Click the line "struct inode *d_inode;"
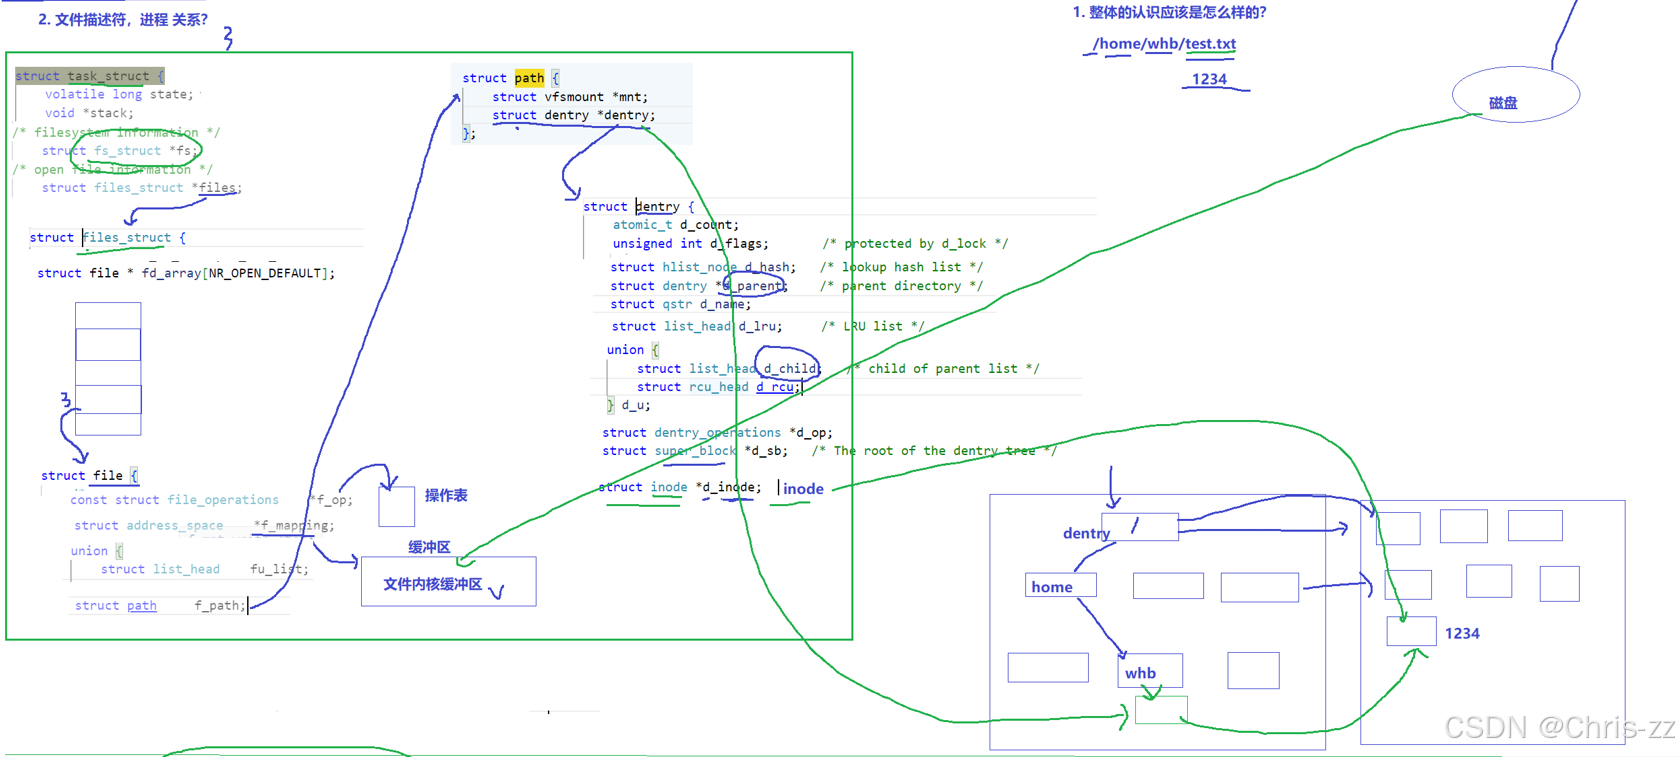This screenshot has width=1679, height=757. (x=680, y=488)
